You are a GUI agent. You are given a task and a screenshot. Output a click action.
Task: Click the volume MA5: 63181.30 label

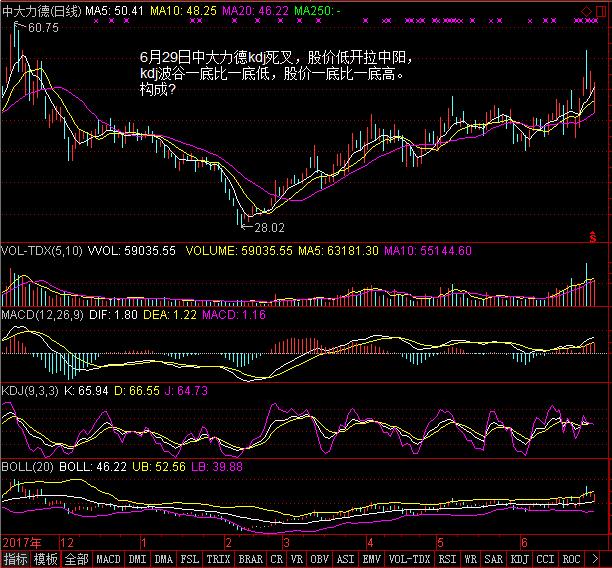[x=338, y=251]
